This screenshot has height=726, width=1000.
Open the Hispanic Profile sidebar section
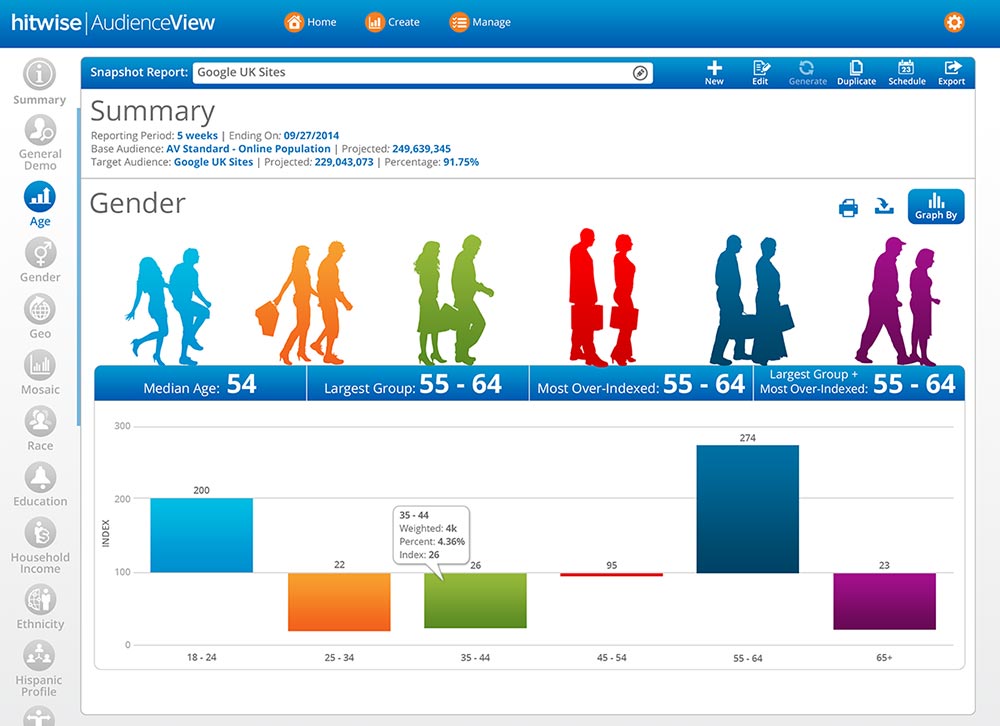pos(40,668)
